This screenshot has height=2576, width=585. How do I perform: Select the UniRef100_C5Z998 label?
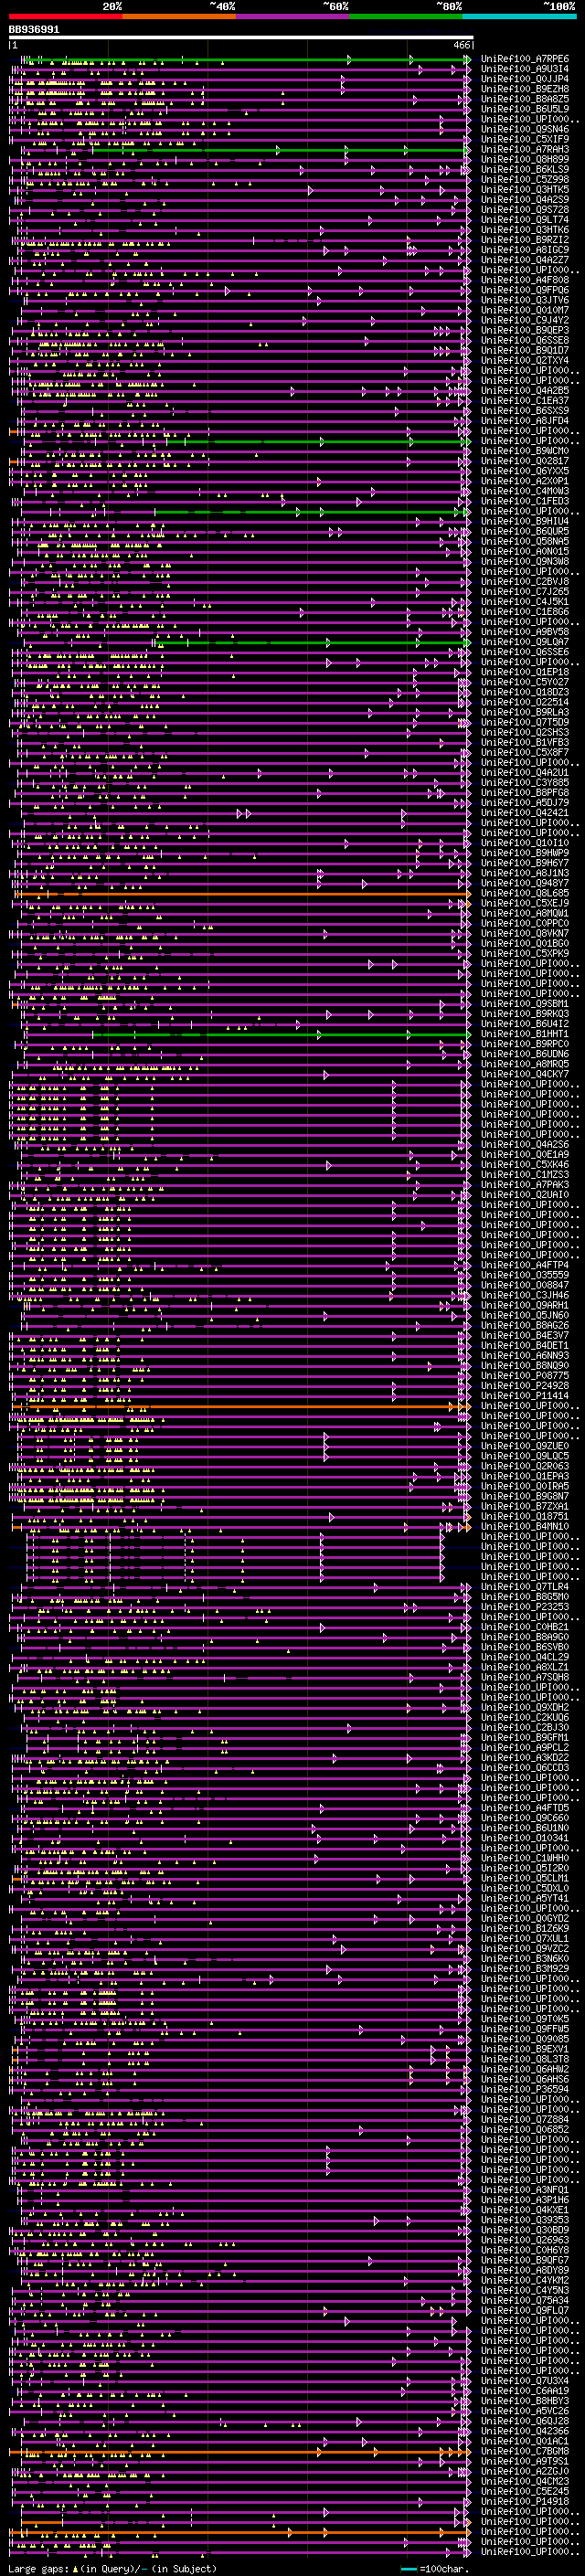[524, 179]
